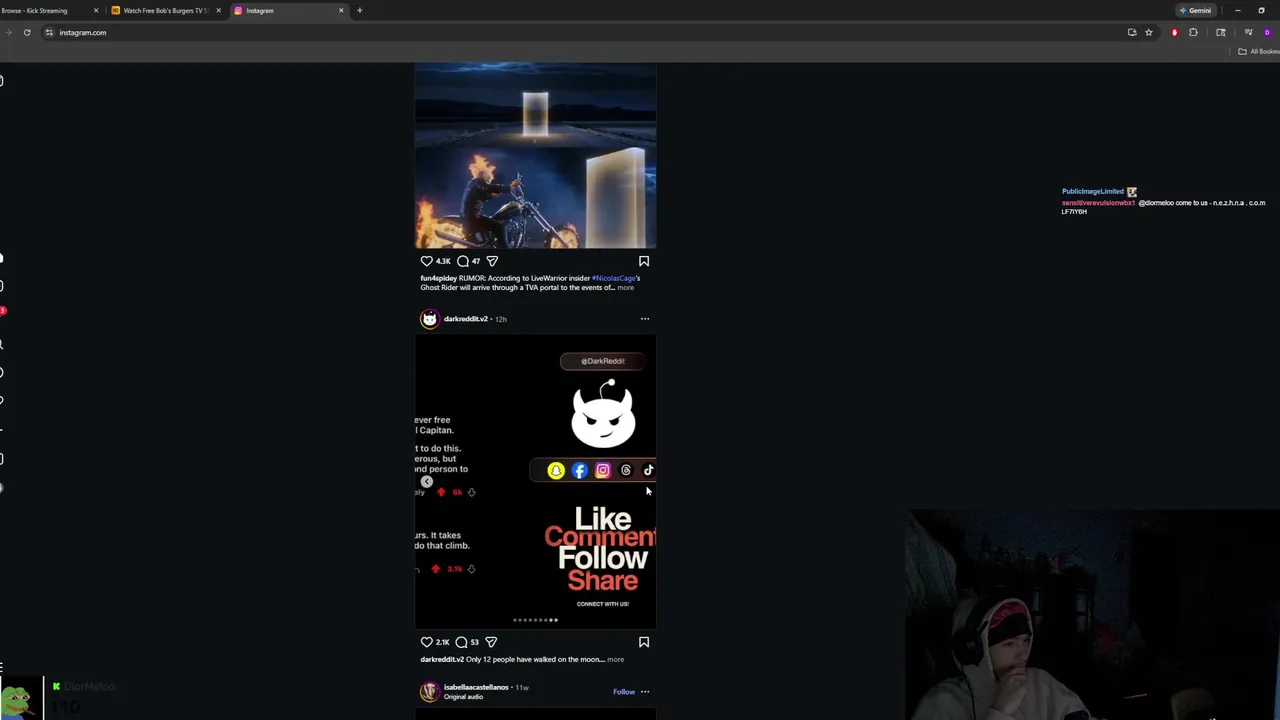Expand 'more' on the darkreddit.v2 caption

pyautogui.click(x=615, y=660)
